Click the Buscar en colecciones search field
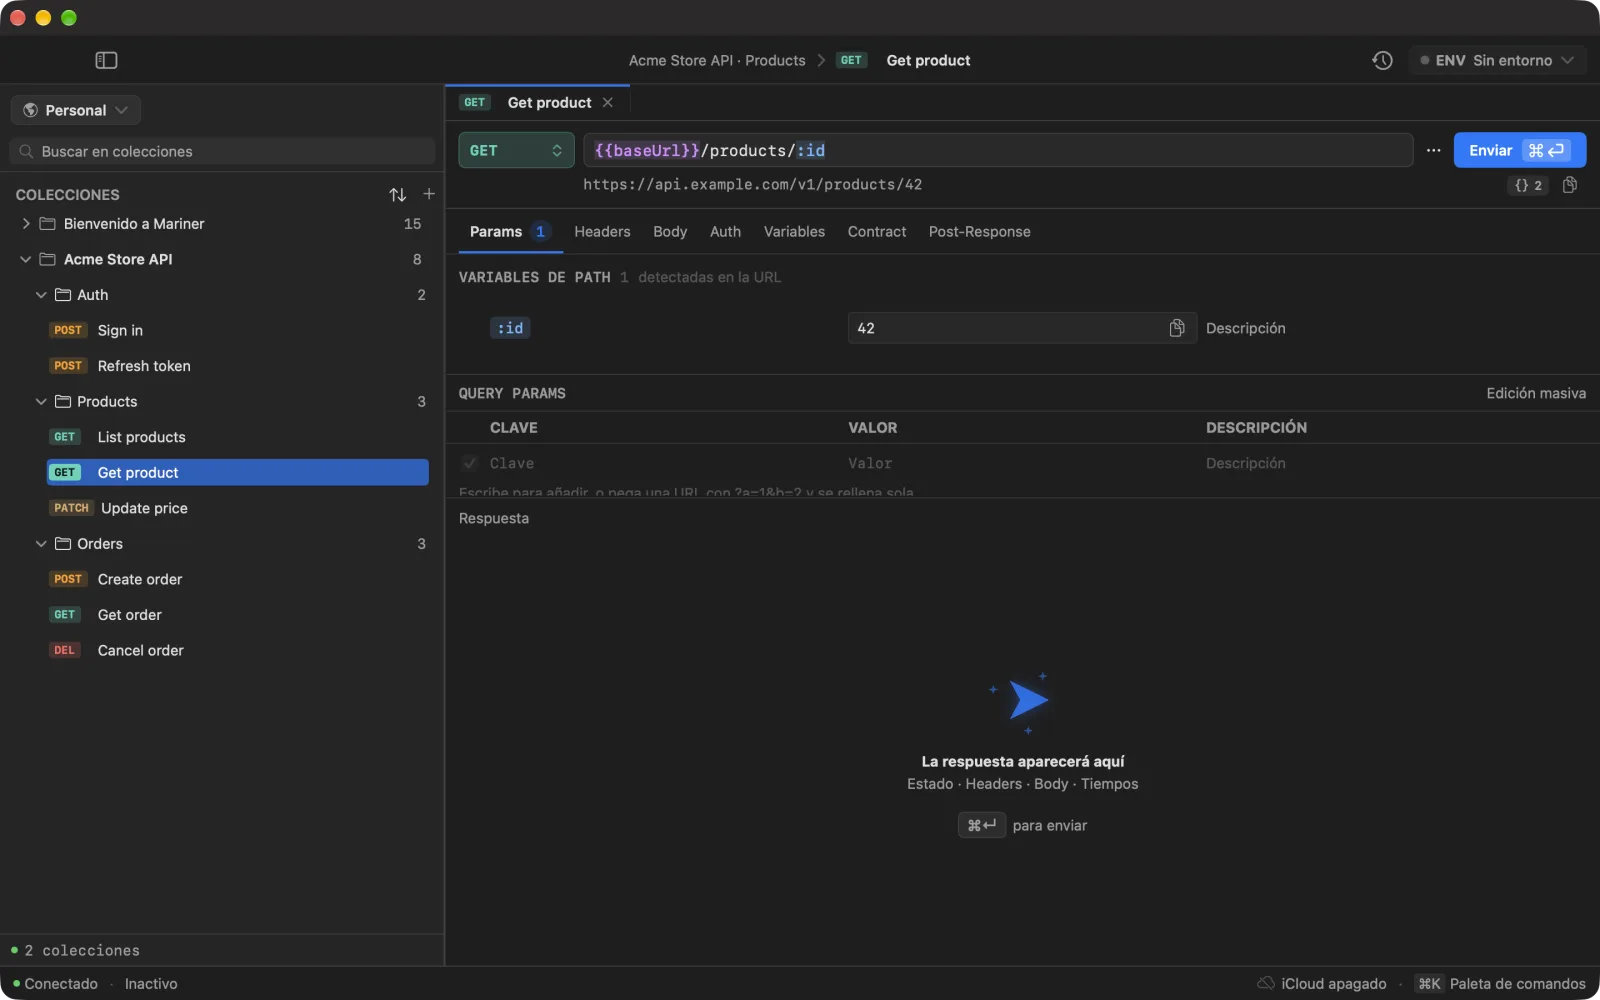This screenshot has width=1600, height=1000. click(x=222, y=151)
